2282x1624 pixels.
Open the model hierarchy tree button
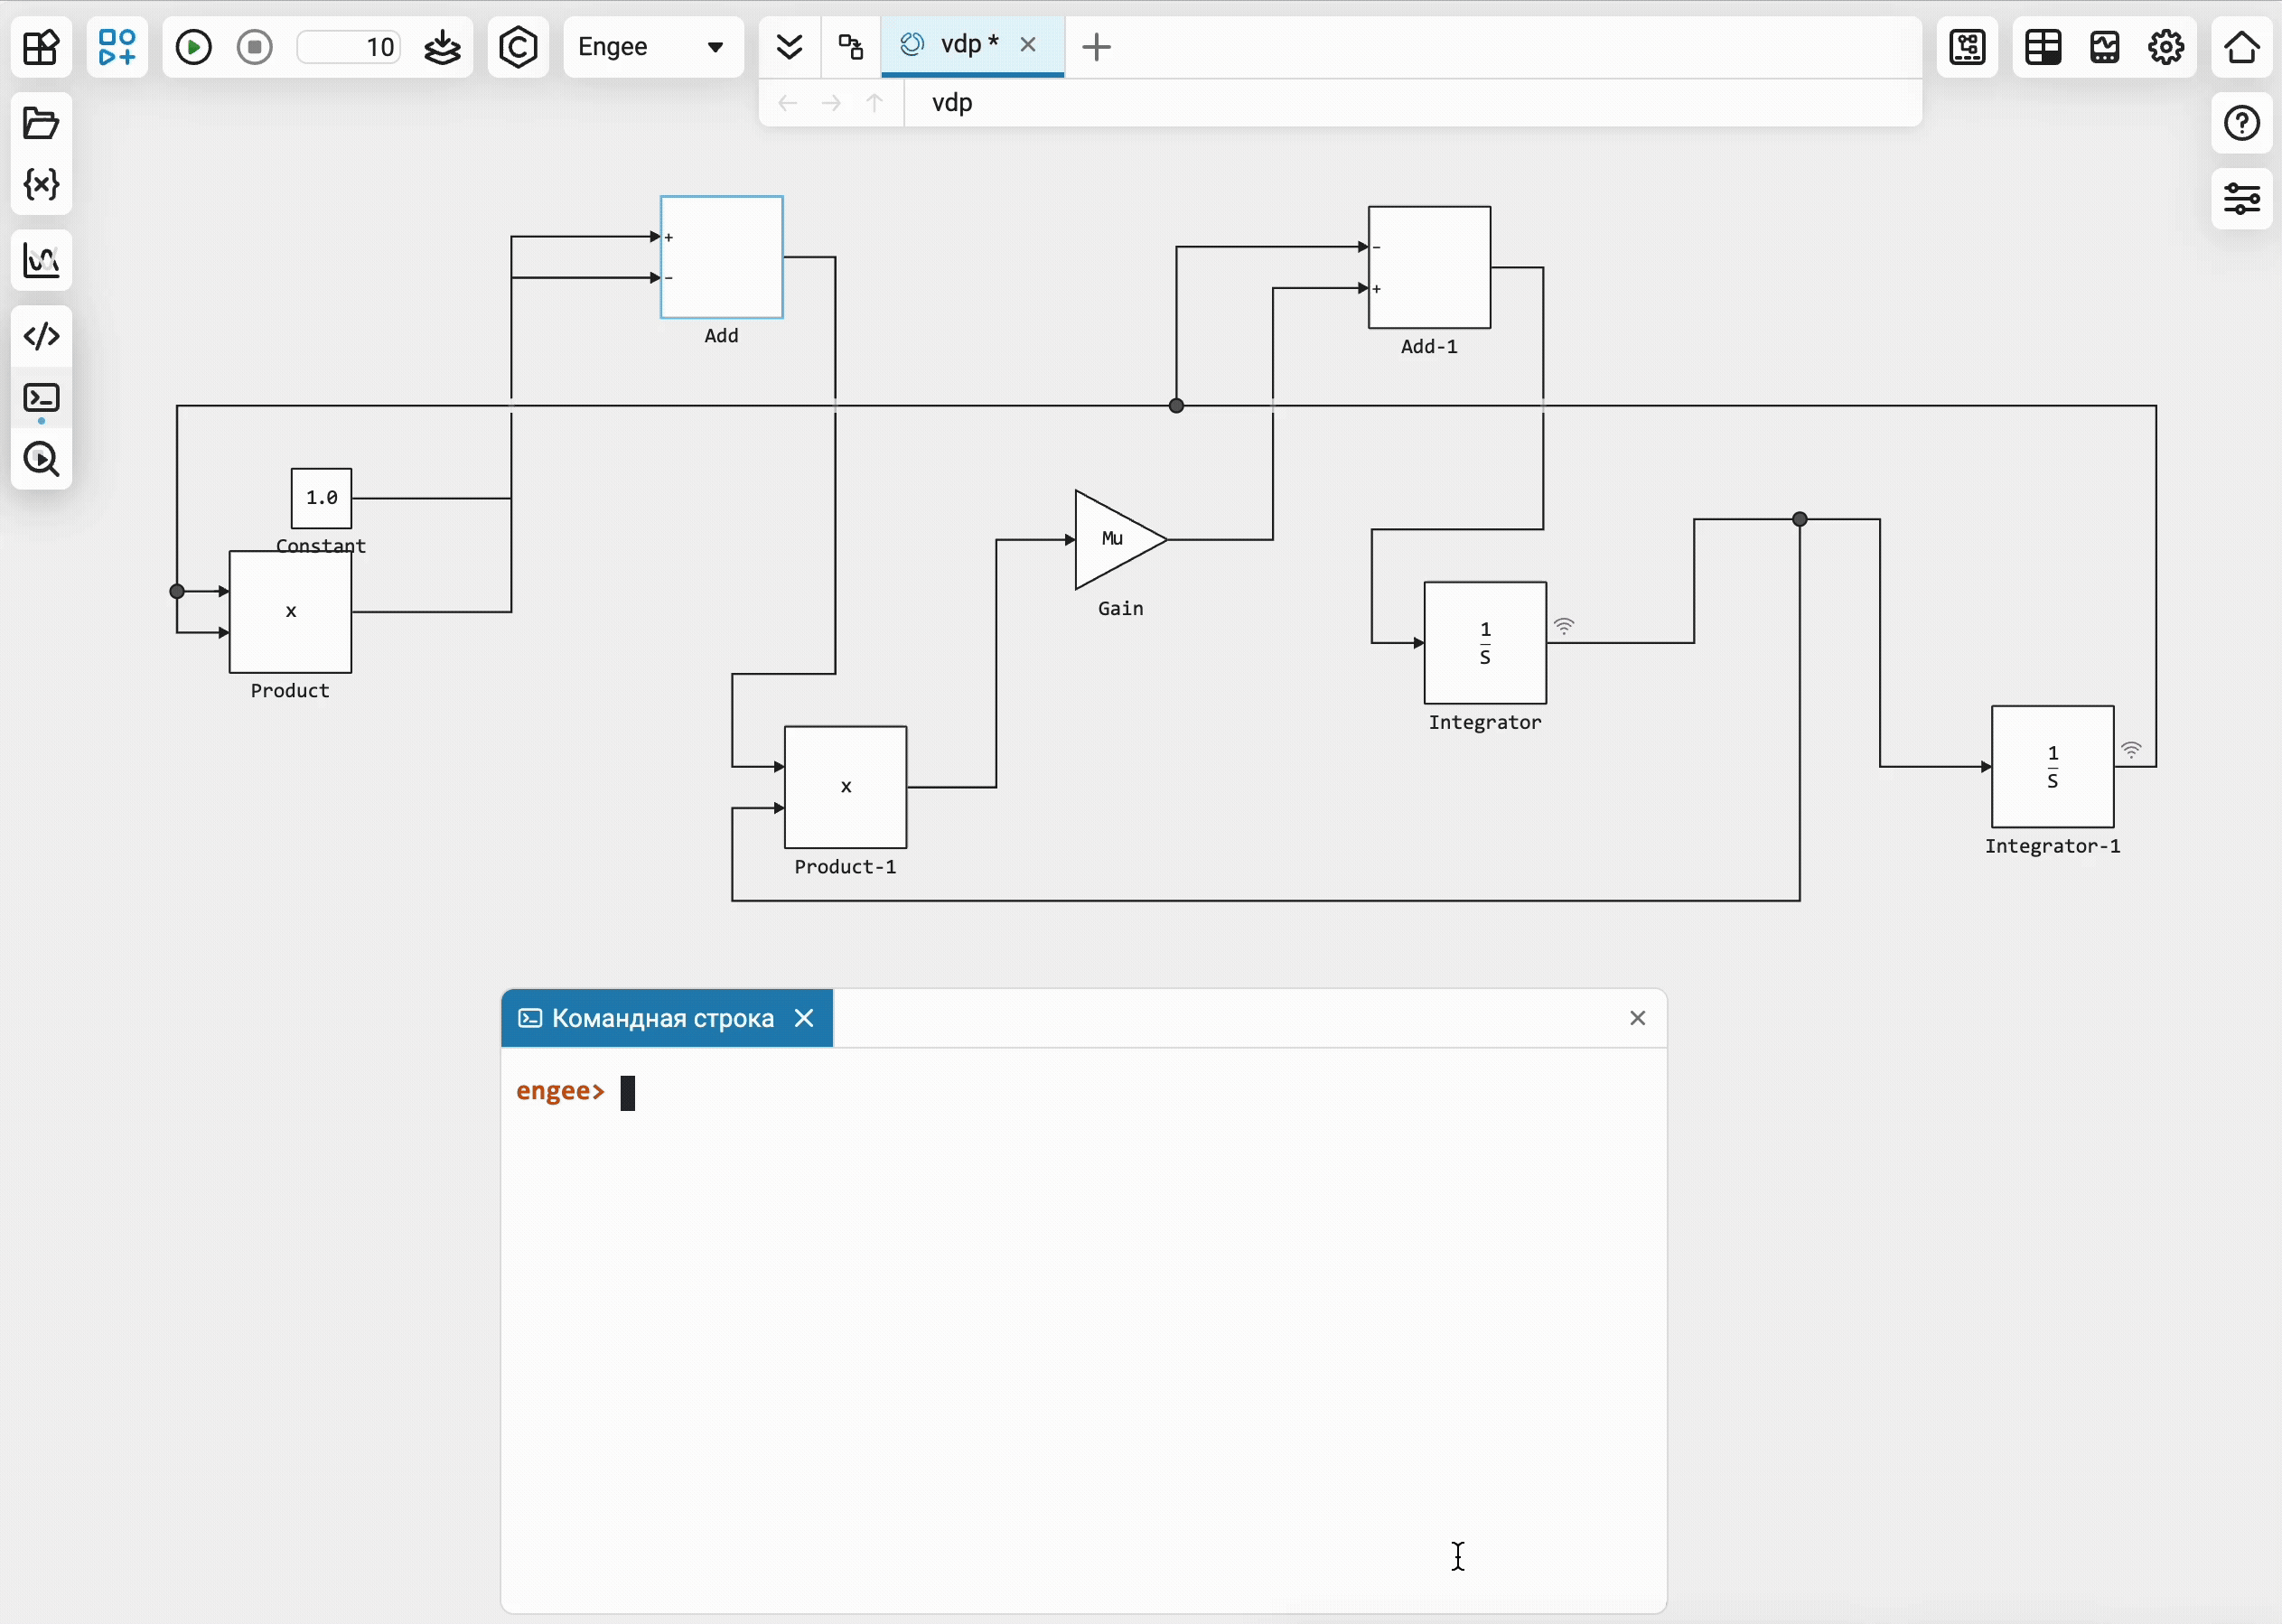point(850,47)
